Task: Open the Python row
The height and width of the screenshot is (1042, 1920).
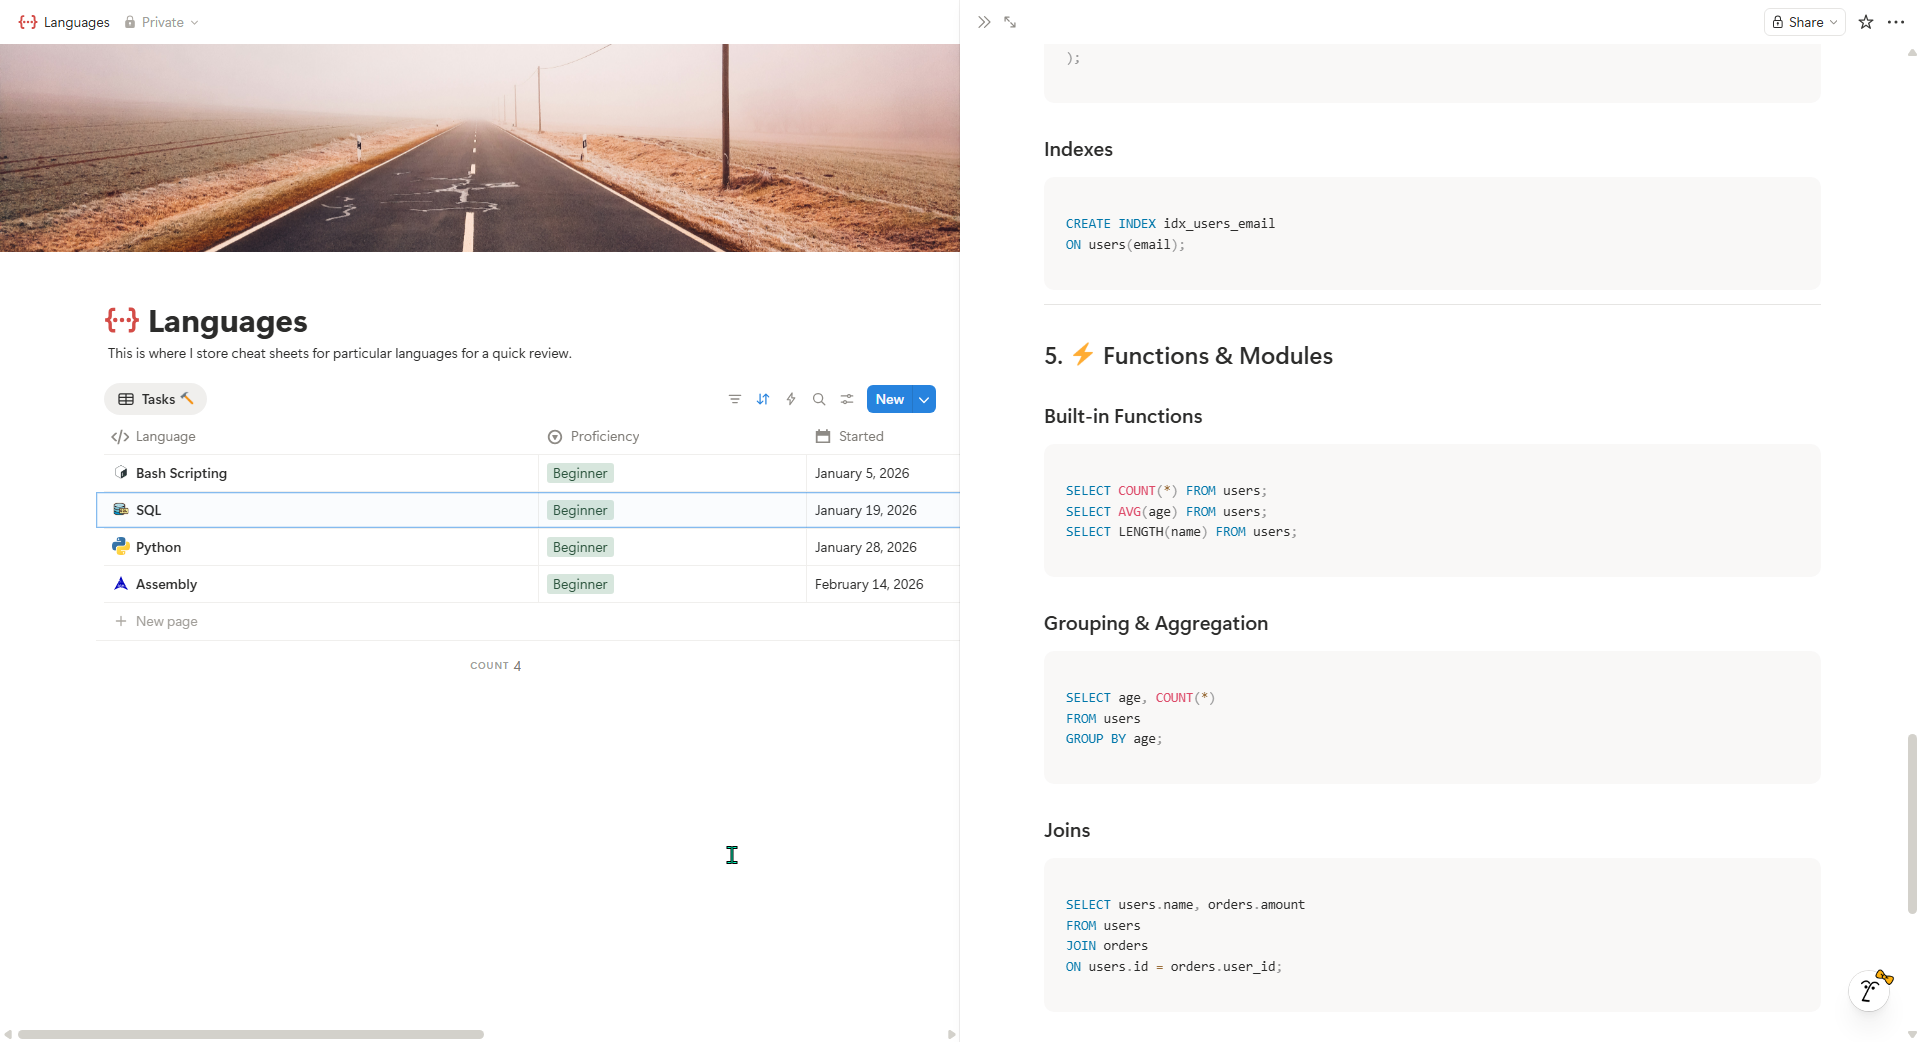Action: point(159,547)
